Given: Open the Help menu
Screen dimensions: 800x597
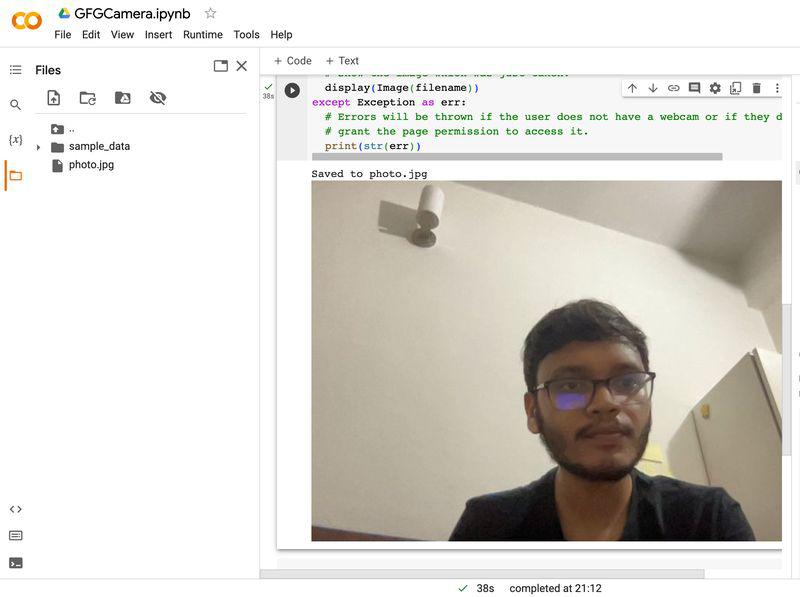Looking at the screenshot, I should (281, 35).
